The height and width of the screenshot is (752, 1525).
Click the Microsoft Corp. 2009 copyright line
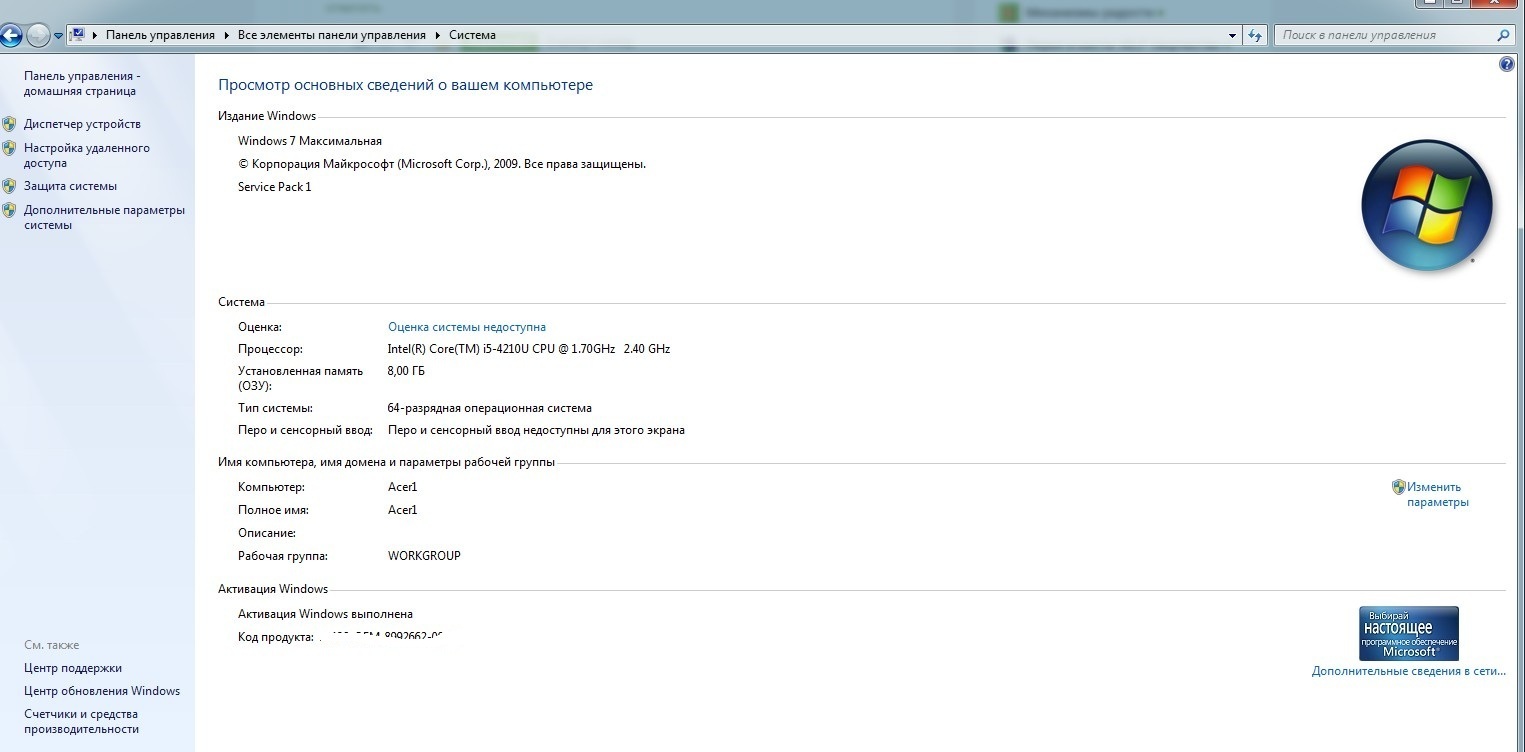(442, 164)
